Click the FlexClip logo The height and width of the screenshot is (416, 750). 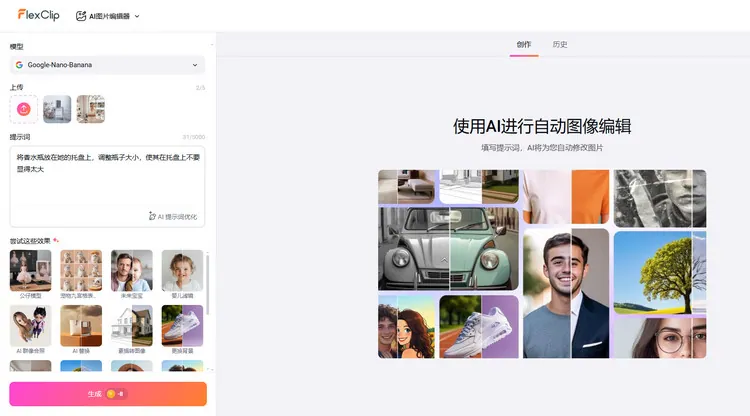coord(38,15)
